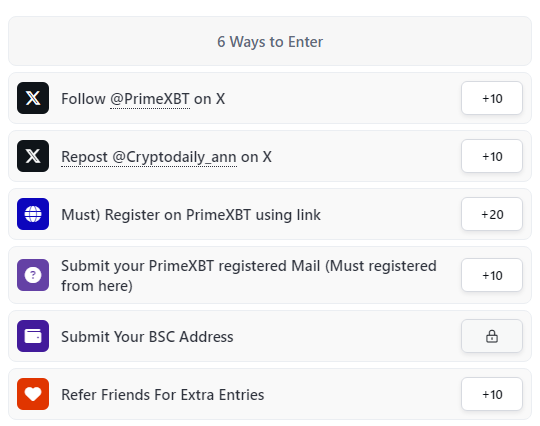This screenshot has width=540, height=426.
Task: Expand the Submit your PrimeXBT registered Mail row
Action: click(x=270, y=275)
